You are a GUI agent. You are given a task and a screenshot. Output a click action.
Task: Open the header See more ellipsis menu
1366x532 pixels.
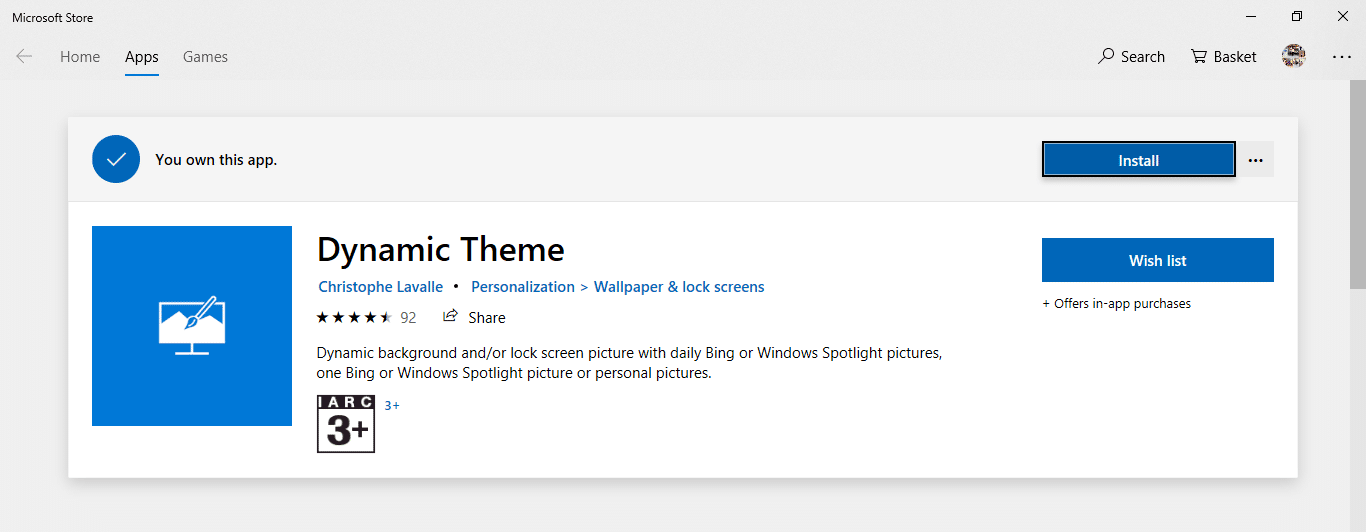click(x=1342, y=57)
